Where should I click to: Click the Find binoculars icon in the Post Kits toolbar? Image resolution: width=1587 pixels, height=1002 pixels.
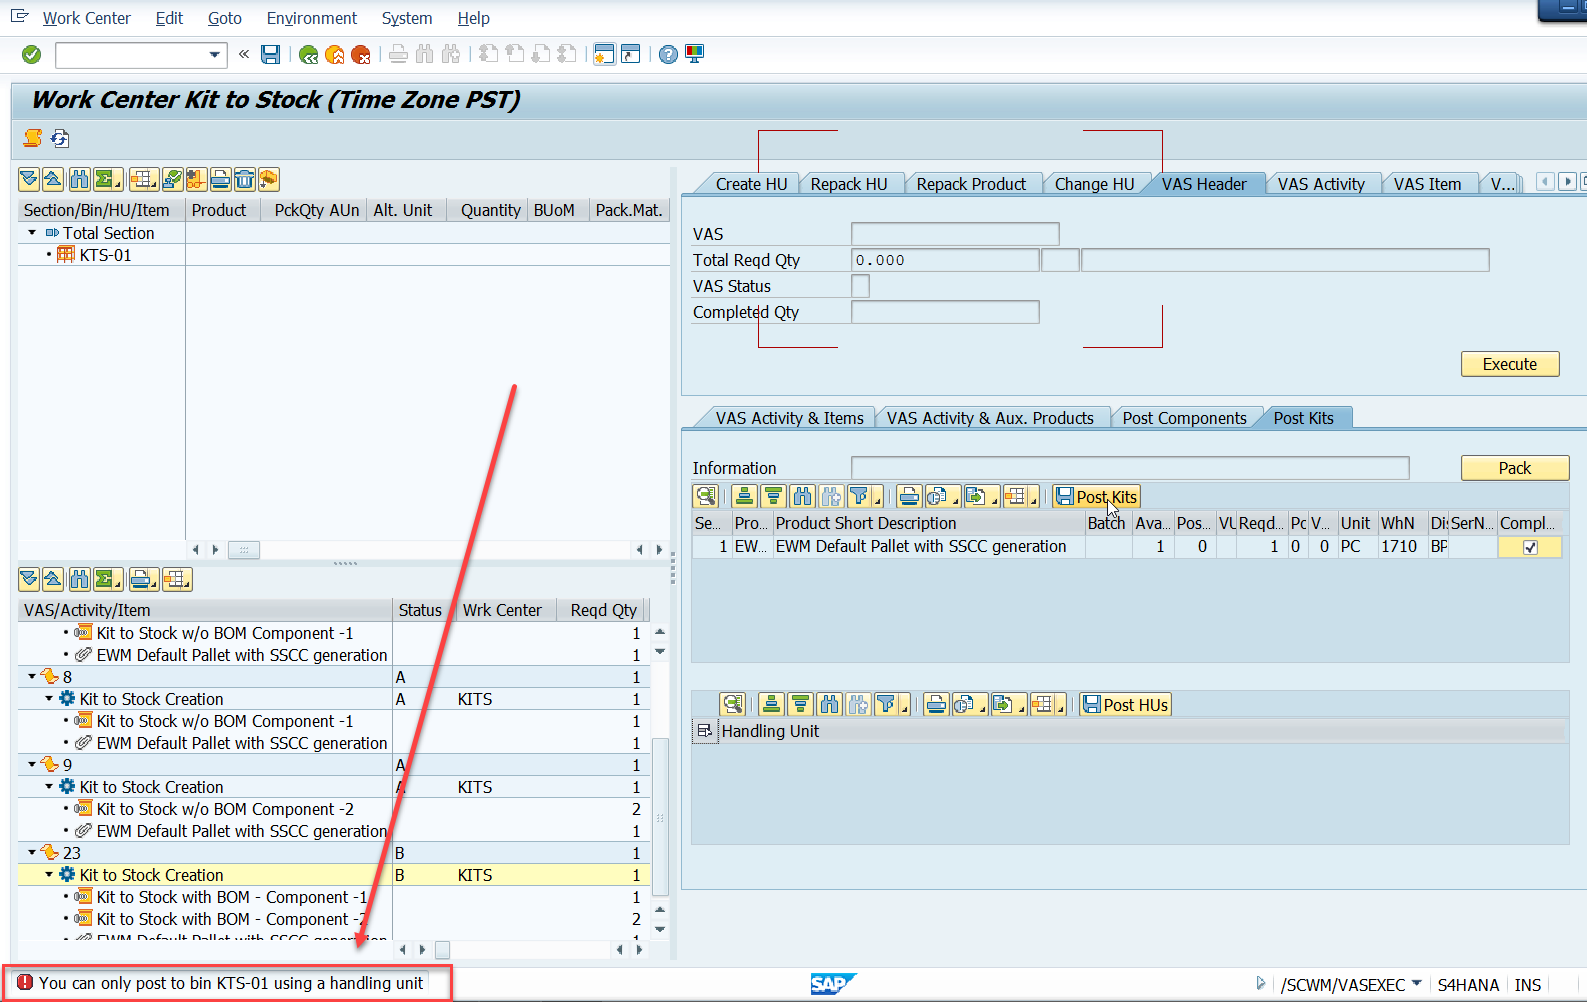pos(802,497)
